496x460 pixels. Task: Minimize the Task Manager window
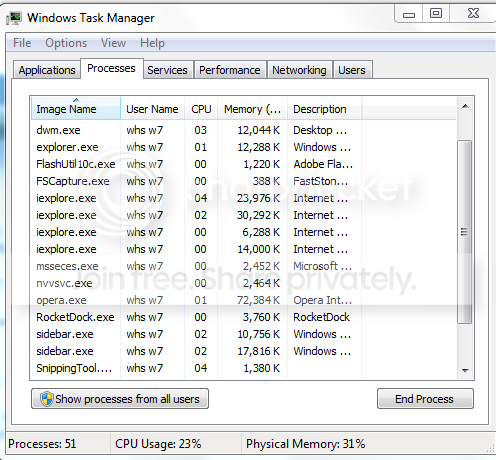[x=409, y=14]
